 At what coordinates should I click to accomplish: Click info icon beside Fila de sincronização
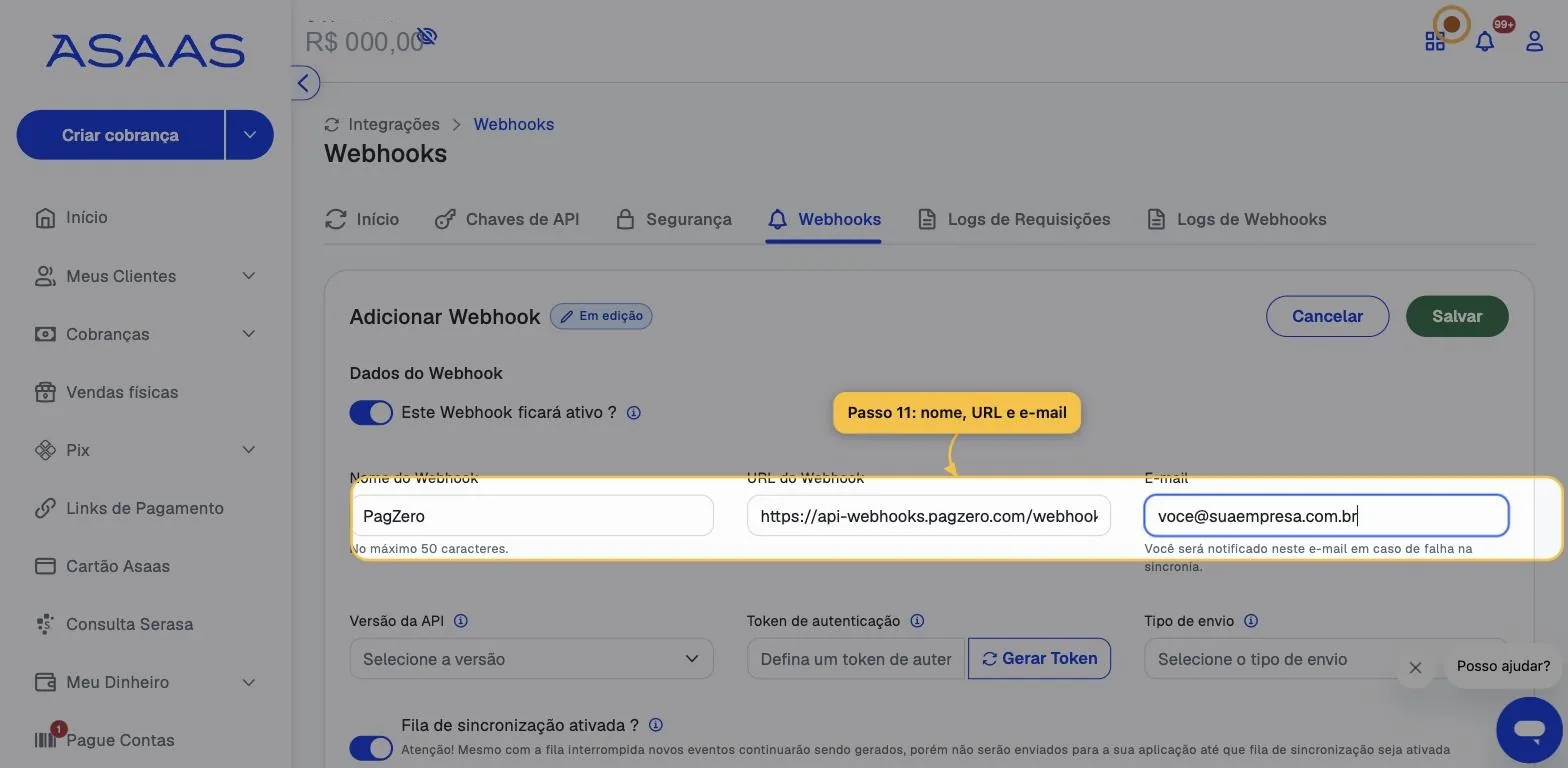656,725
